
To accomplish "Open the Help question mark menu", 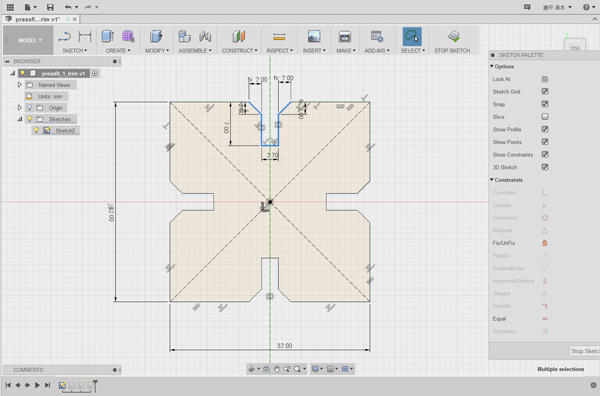I will [x=586, y=7].
